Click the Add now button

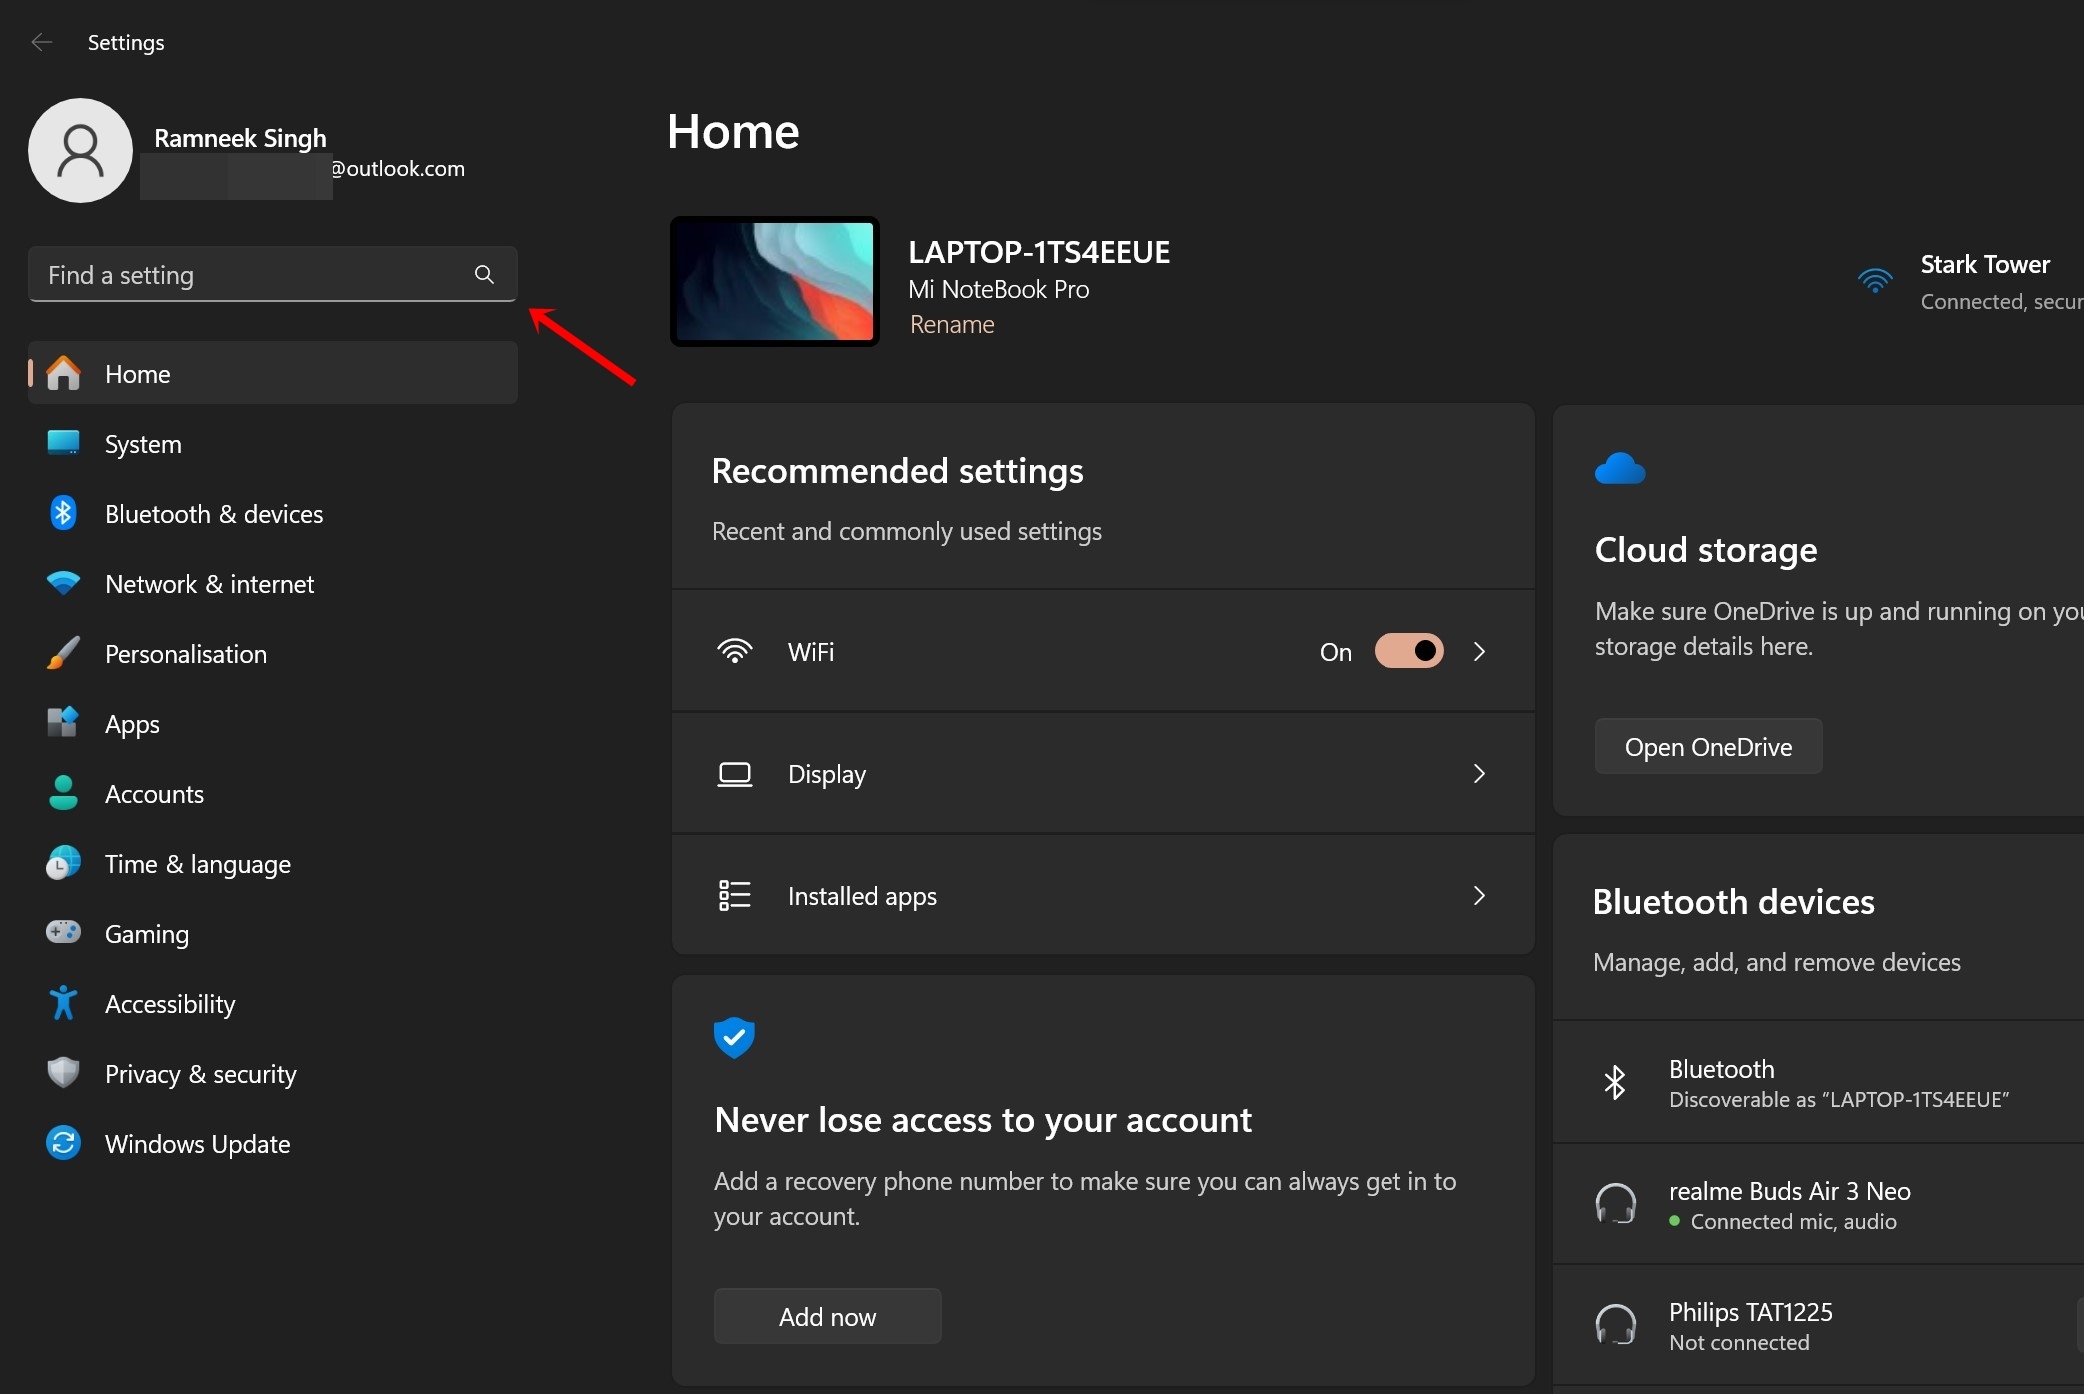click(827, 1316)
